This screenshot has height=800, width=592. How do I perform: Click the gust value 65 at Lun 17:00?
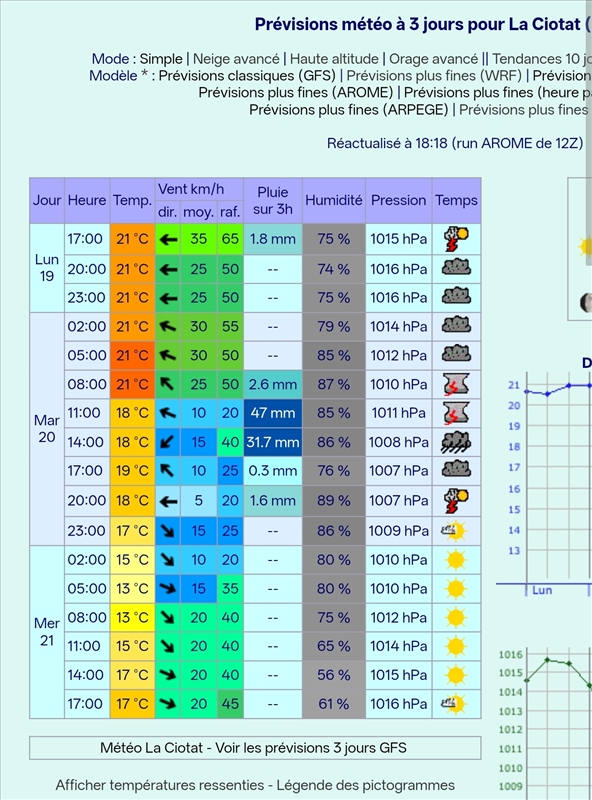click(x=230, y=239)
